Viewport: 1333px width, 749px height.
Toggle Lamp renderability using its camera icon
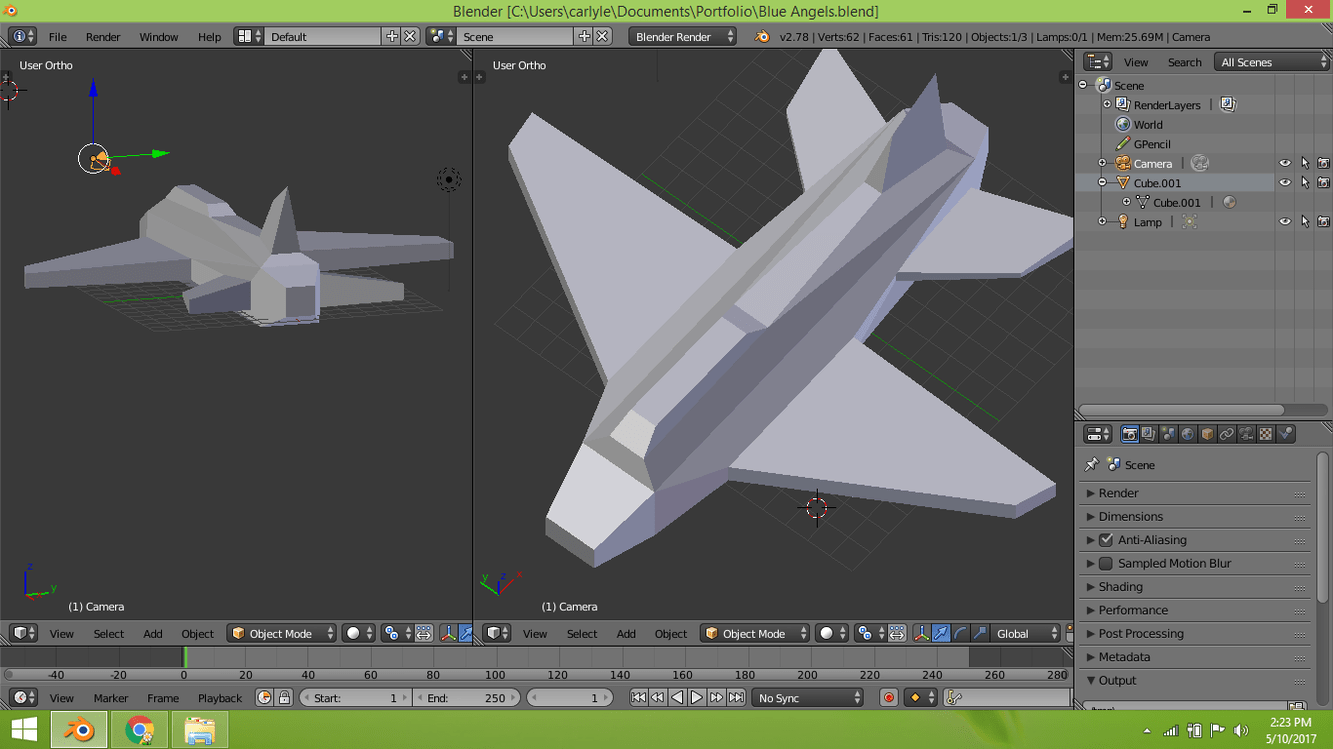tap(1323, 222)
